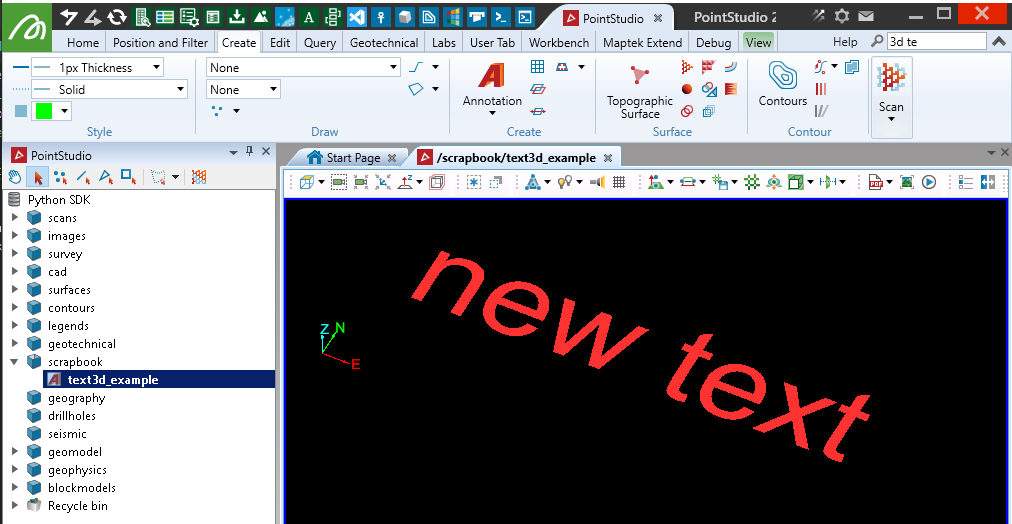Image resolution: width=1012 pixels, height=524 pixels.
Task: Select the PointStudio window title tab
Action: click(x=612, y=18)
